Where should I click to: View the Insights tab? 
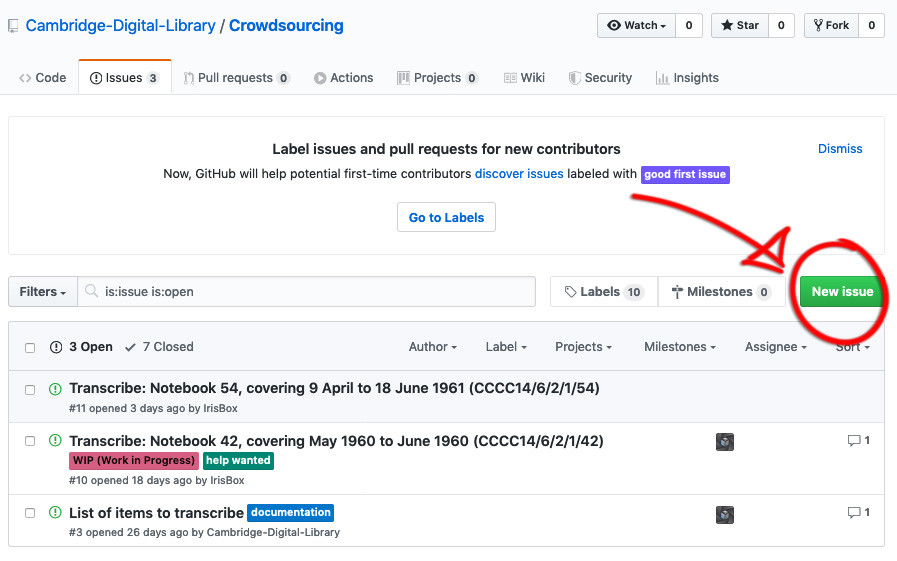(687, 78)
